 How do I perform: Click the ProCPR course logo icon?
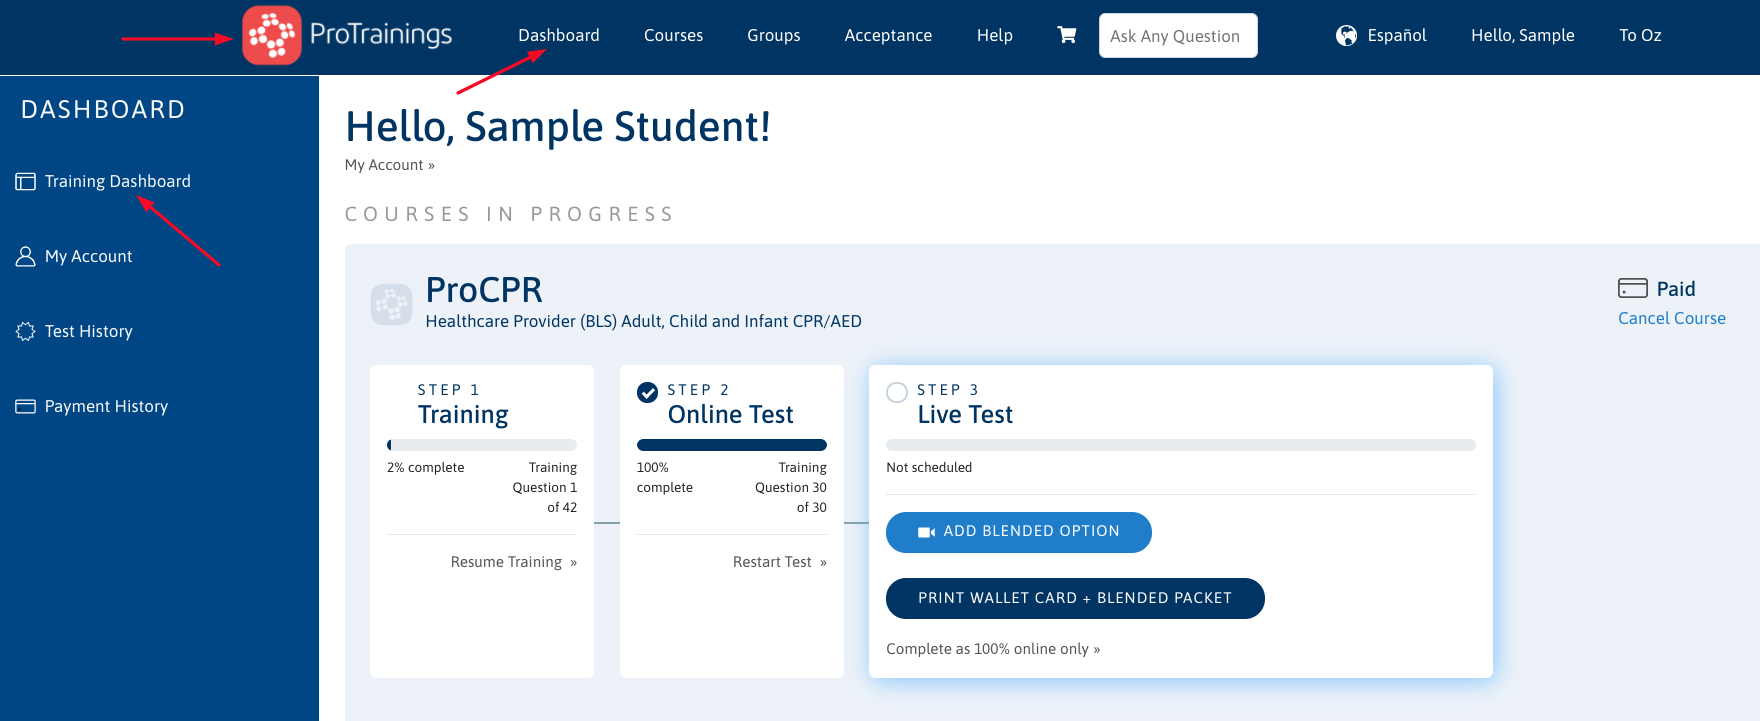pos(391,304)
